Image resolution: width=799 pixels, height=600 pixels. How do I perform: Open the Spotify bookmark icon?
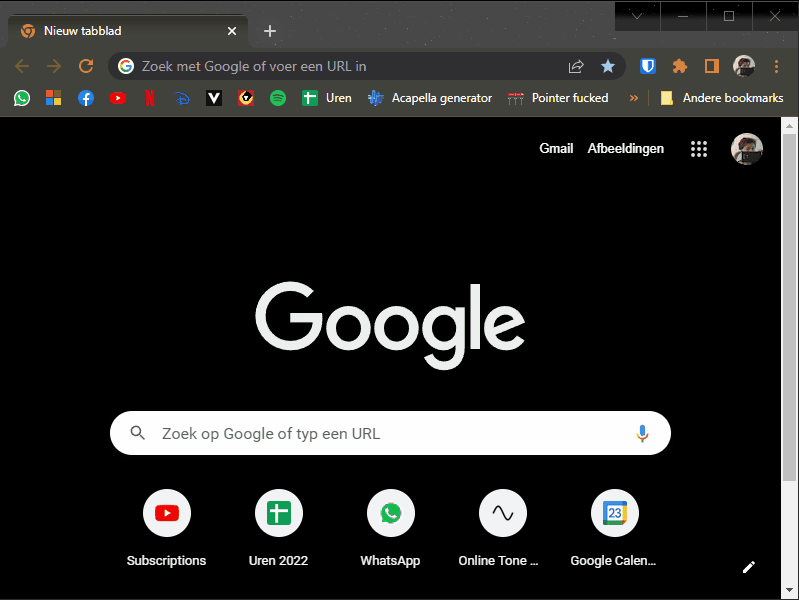click(x=278, y=98)
